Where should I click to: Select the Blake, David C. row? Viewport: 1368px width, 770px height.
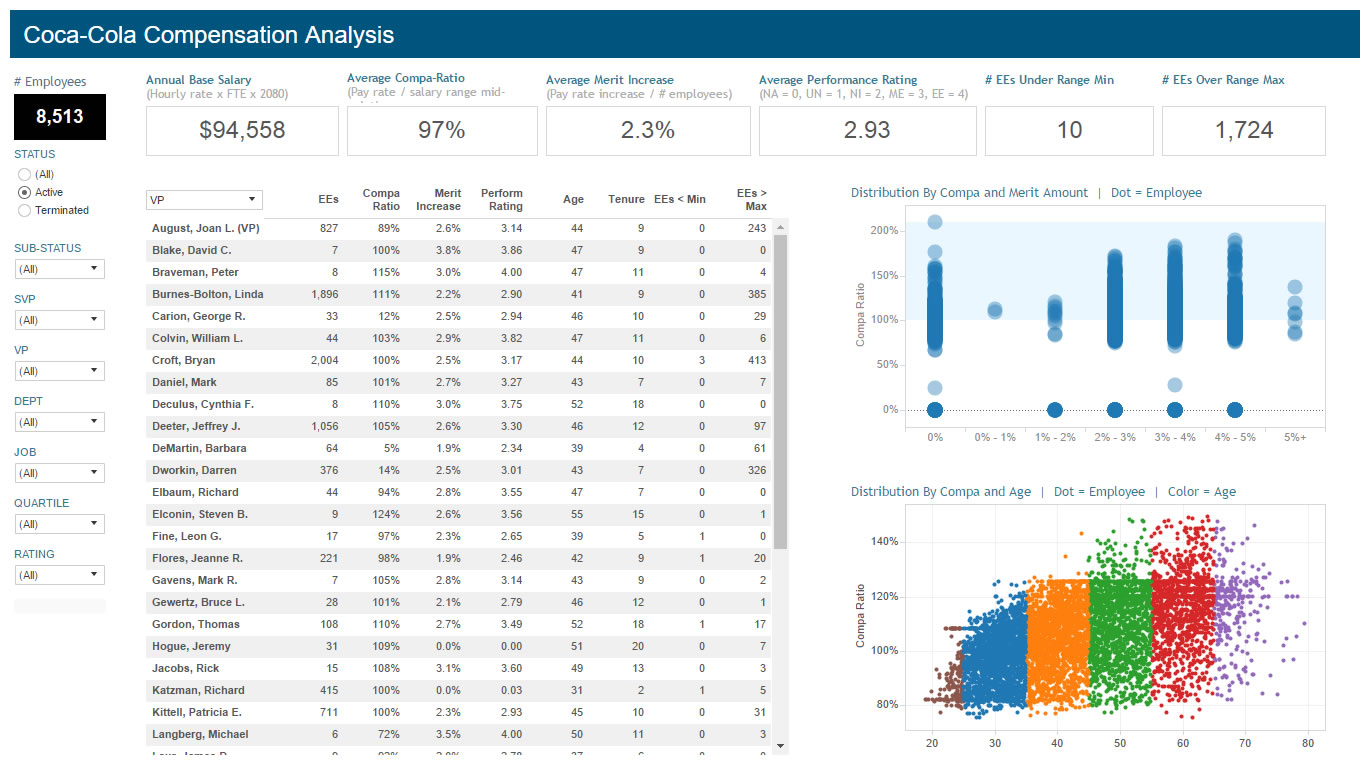pyautogui.click(x=460, y=250)
